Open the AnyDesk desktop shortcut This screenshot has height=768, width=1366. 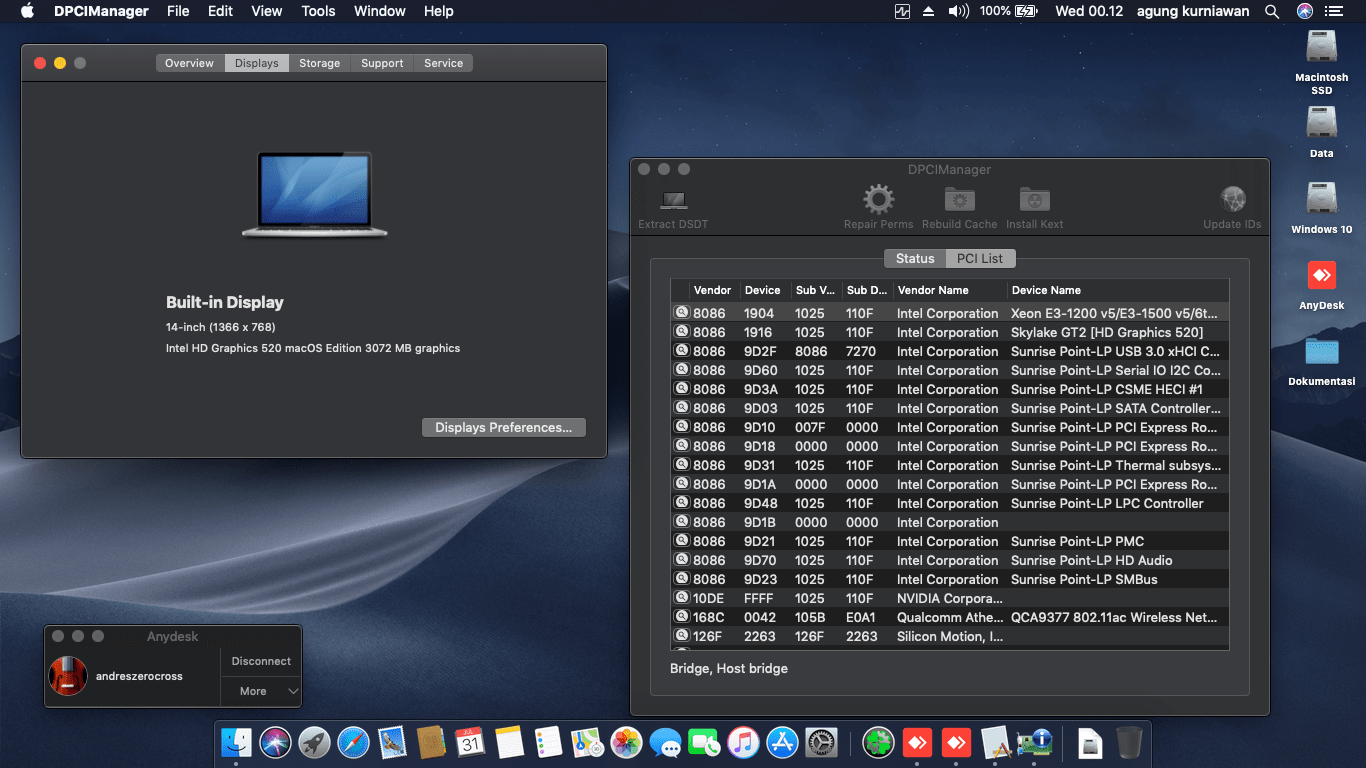point(1321,276)
